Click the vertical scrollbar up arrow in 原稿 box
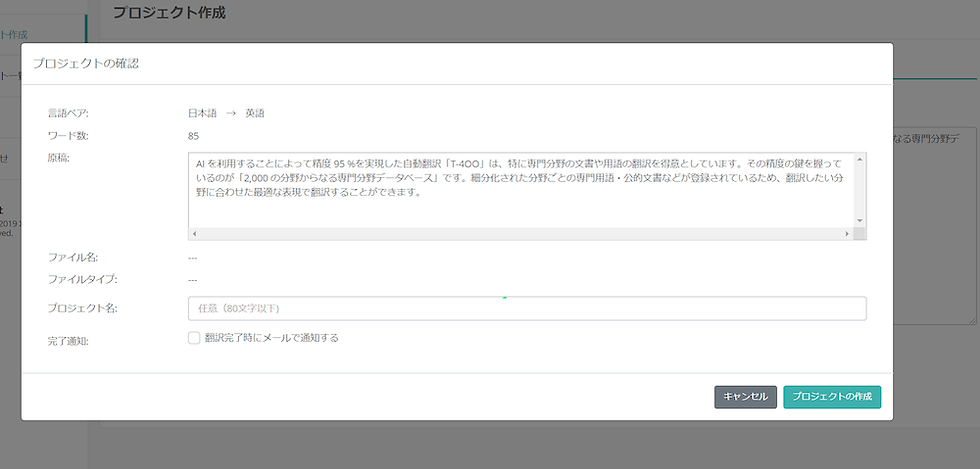The height and width of the screenshot is (469, 980). [859, 159]
